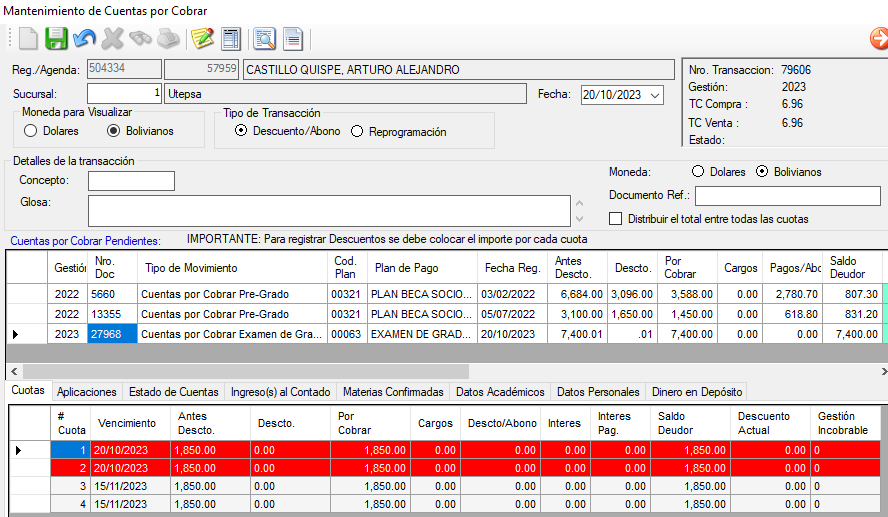The height and width of the screenshot is (517, 888).
Task: Click the name field CASTILLO QUISPE, ARTURO ALEJANDRO
Action: pos(459,70)
